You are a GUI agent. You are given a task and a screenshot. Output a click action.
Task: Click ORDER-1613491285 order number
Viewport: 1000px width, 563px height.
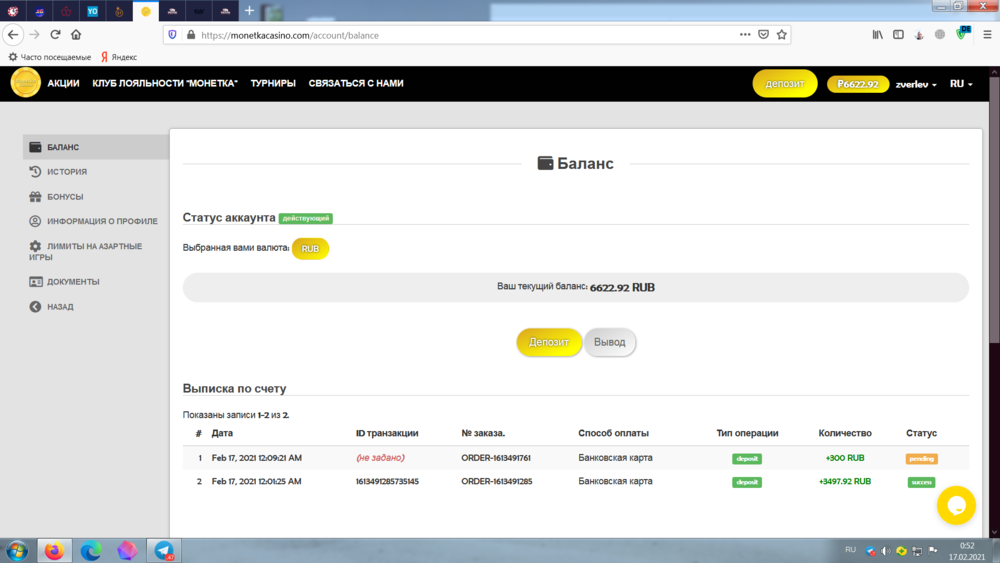(496, 481)
